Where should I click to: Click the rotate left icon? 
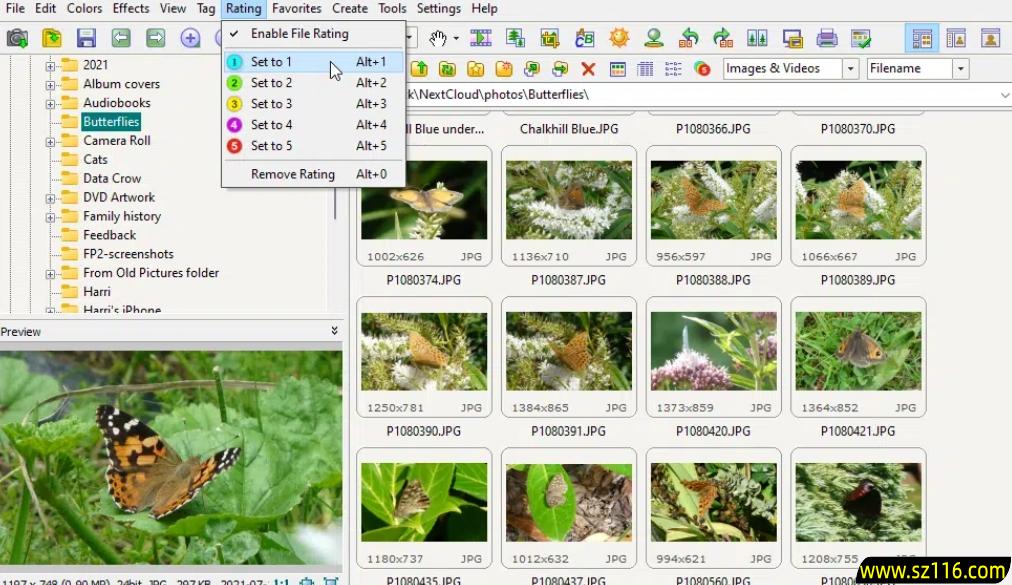pyautogui.click(x=689, y=40)
